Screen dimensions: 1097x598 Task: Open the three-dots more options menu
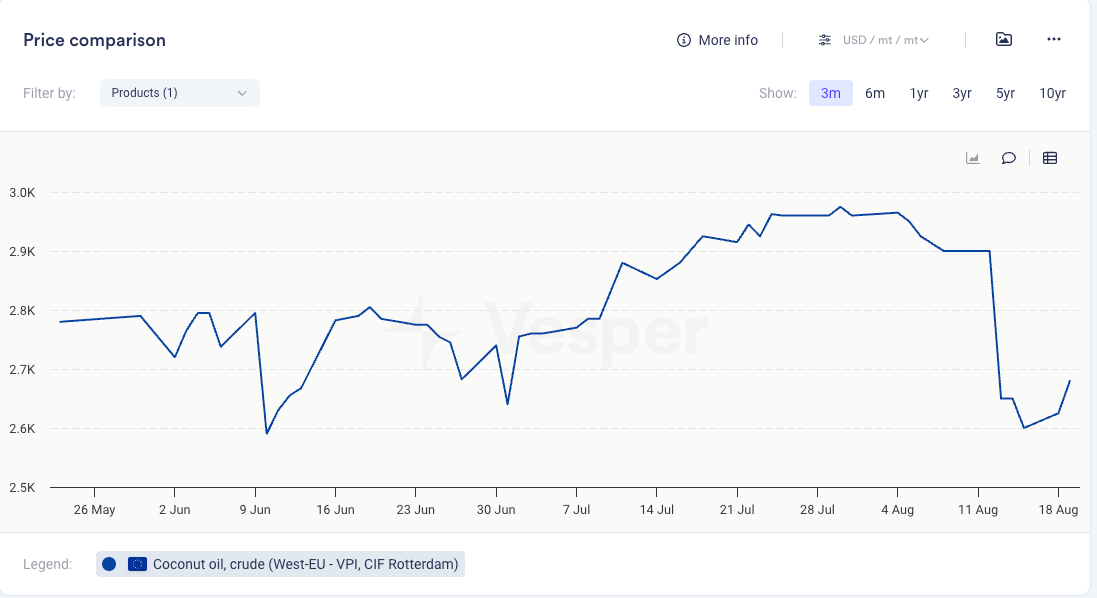point(1053,40)
